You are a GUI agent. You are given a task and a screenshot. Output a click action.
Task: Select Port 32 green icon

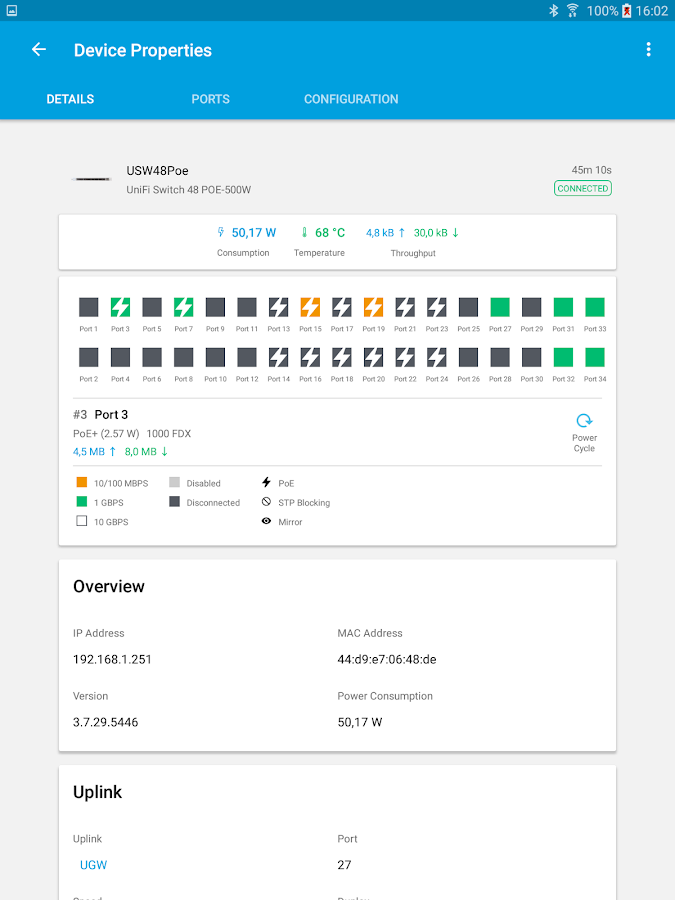click(x=563, y=357)
